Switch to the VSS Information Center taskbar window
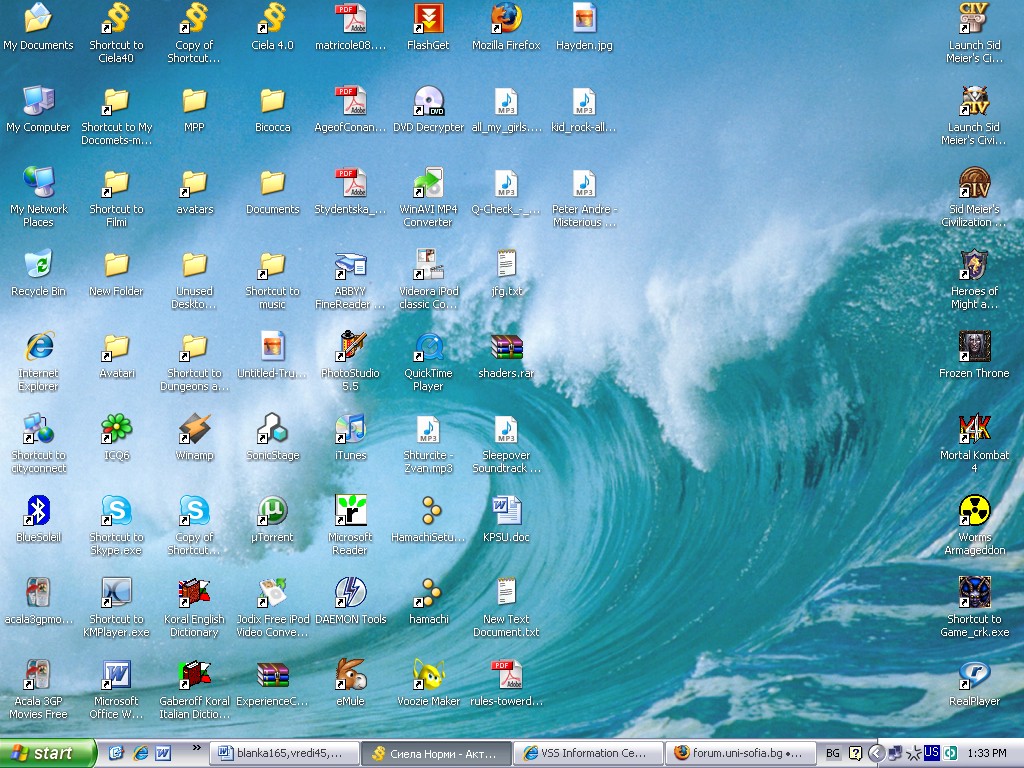Screen dimensions: 1024x768 click(x=587, y=753)
